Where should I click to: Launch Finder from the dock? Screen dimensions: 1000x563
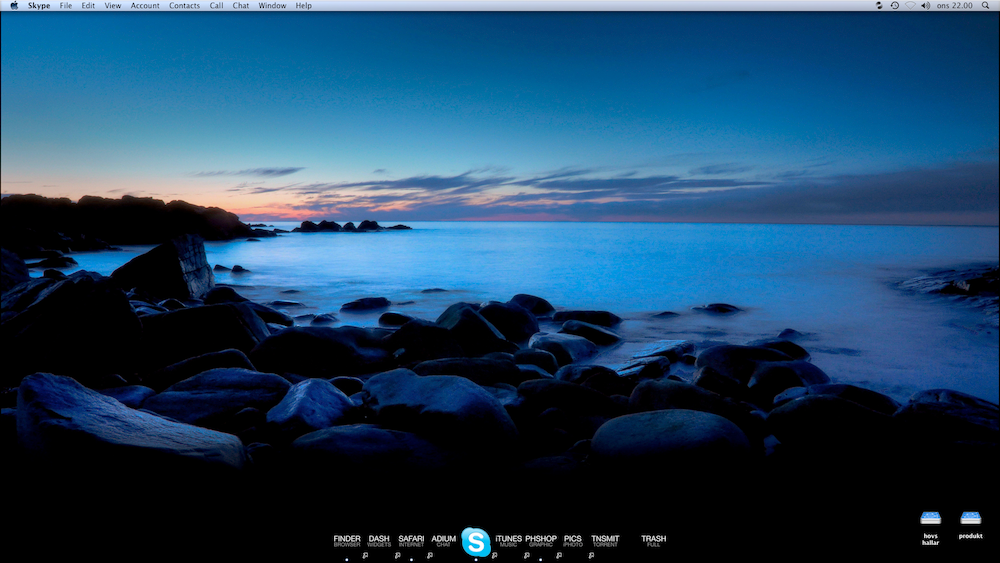pos(347,540)
